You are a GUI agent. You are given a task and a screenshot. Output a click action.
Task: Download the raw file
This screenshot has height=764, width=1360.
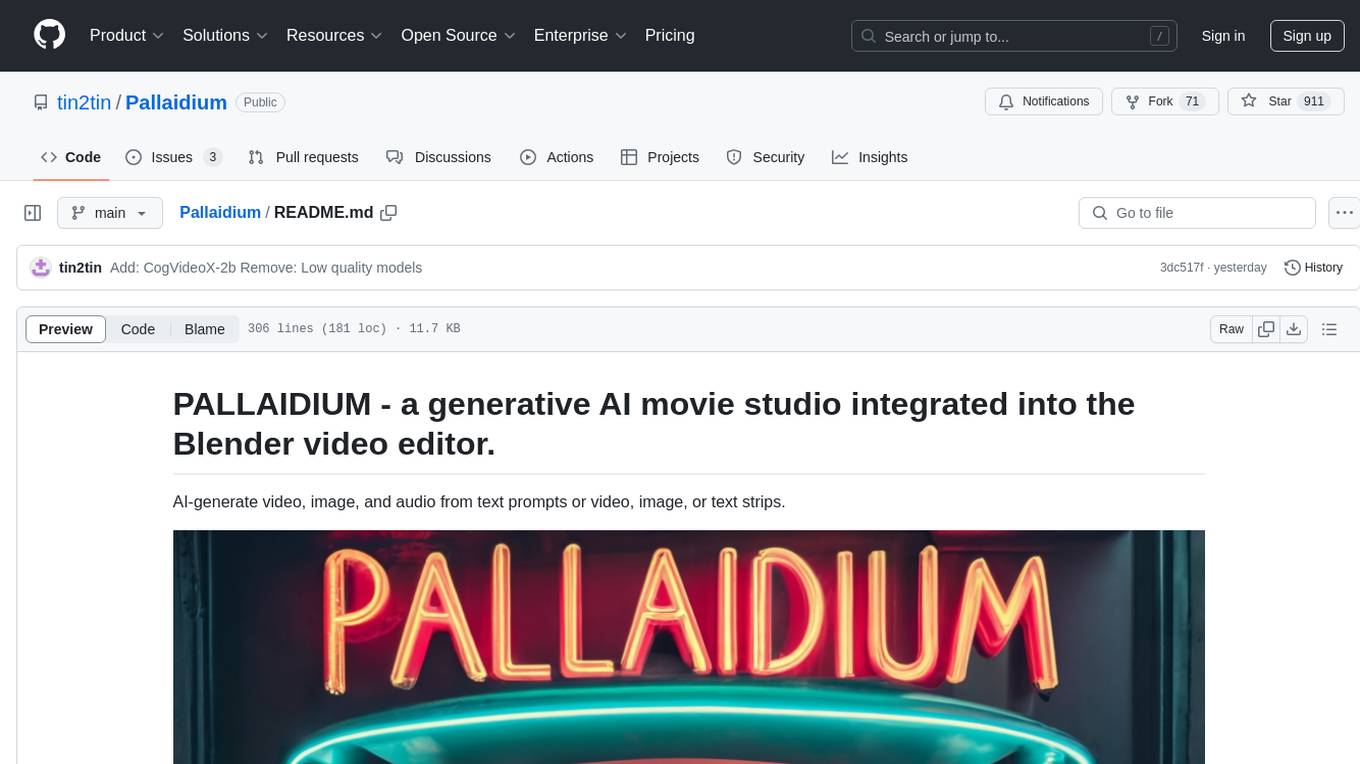point(1294,329)
